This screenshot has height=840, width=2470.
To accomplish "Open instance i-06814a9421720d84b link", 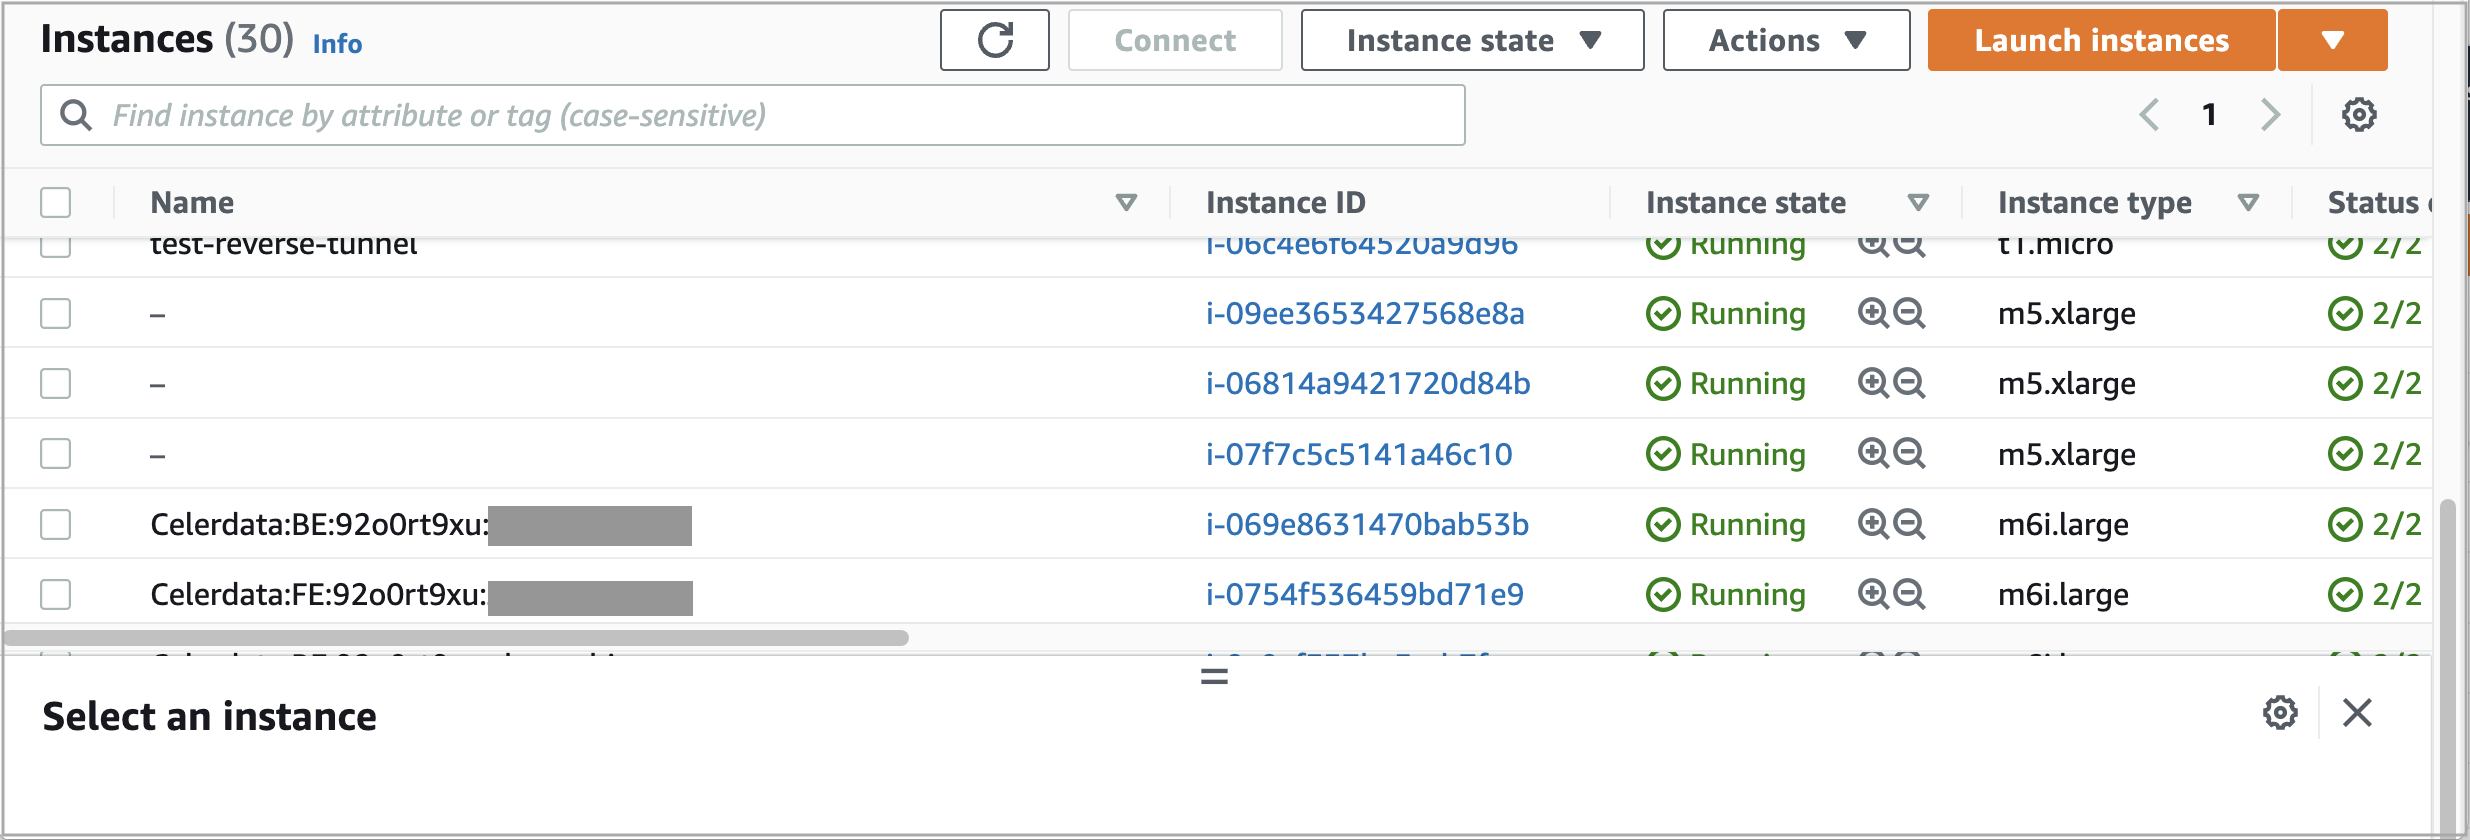I will (1368, 384).
